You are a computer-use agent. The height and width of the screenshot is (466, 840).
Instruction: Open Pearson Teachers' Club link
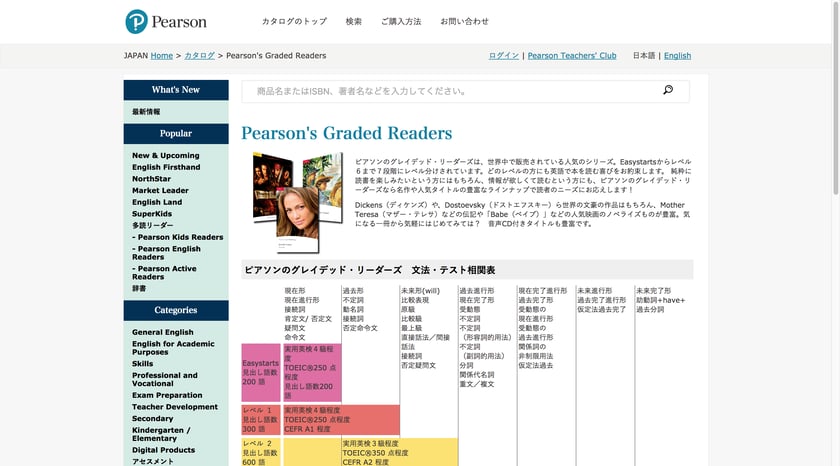tap(572, 56)
